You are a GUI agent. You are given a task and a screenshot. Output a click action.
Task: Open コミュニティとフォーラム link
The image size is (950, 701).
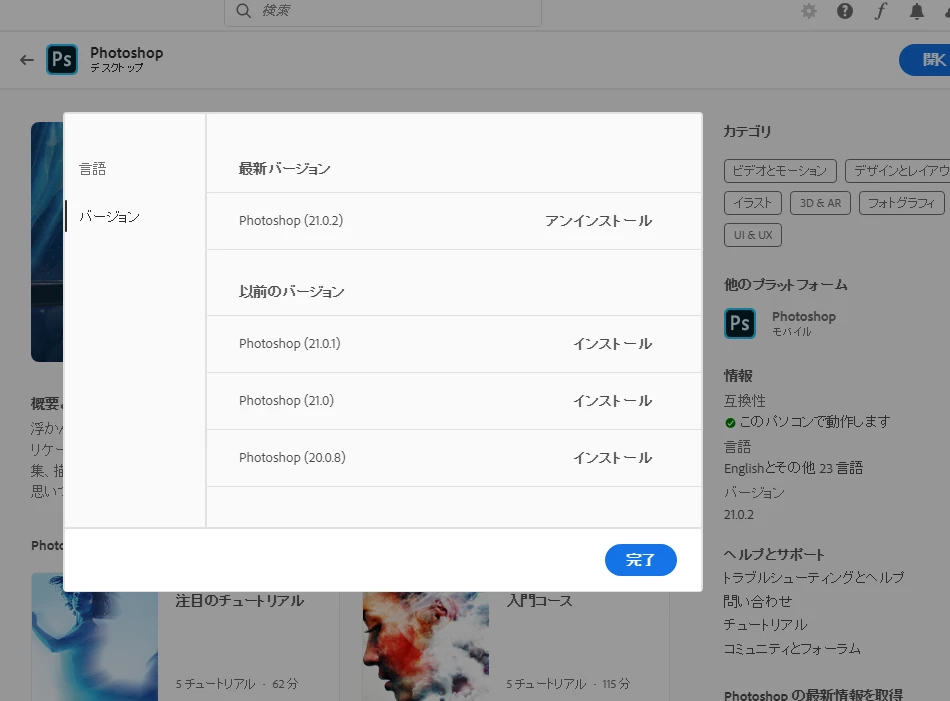click(792, 648)
